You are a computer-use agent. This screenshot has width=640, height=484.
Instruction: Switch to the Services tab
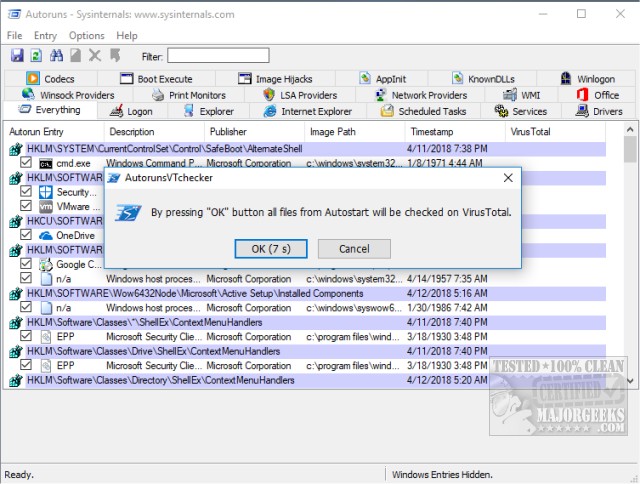click(x=521, y=111)
